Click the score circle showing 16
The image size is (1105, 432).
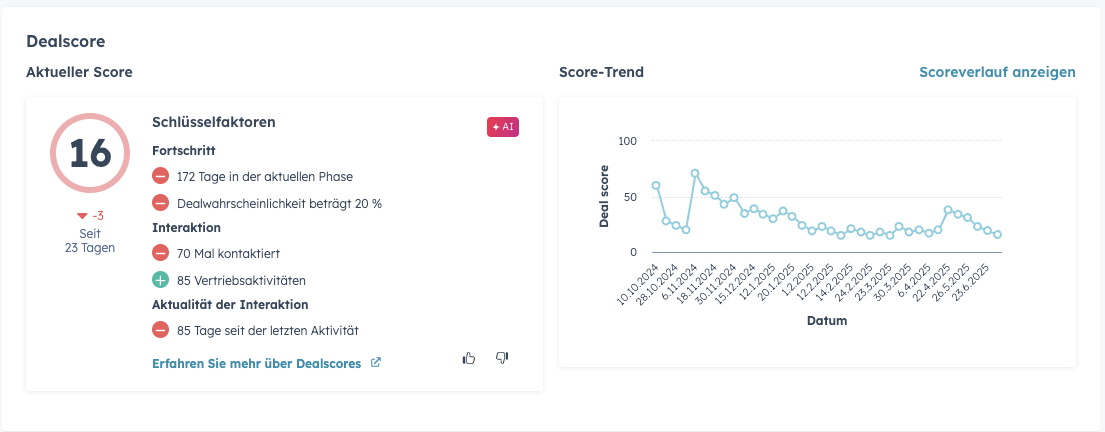click(x=90, y=153)
